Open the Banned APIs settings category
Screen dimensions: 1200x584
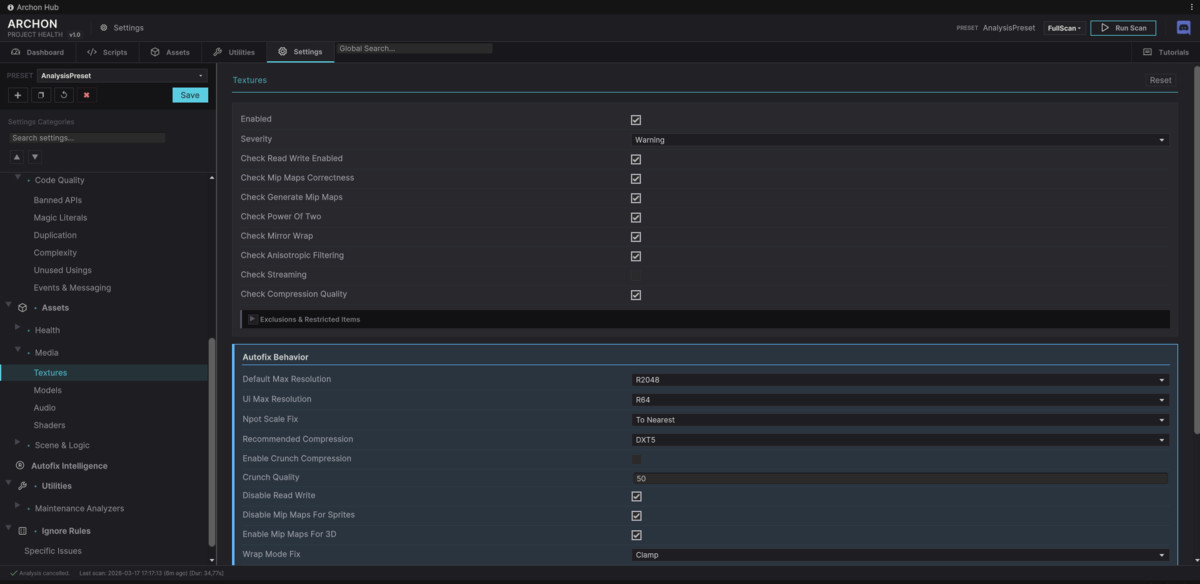pyautogui.click(x=57, y=200)
